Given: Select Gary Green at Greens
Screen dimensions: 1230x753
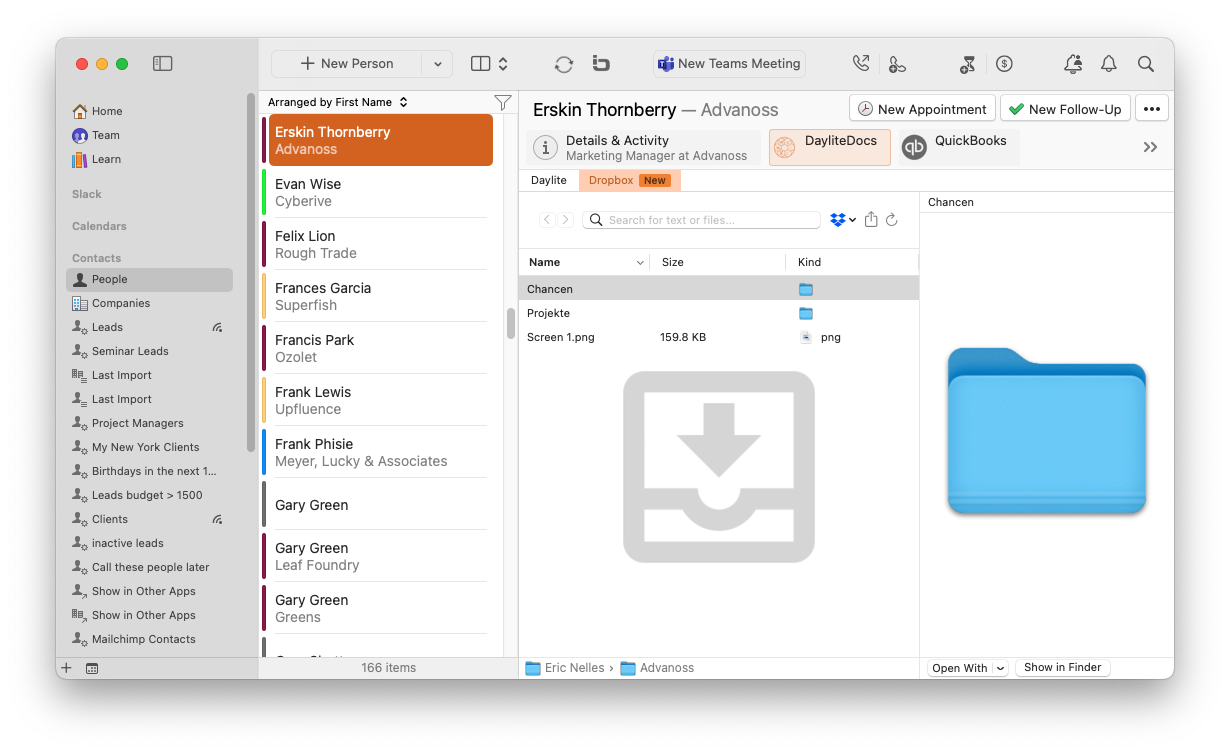Looking at the screenshot, I should 380,608.
